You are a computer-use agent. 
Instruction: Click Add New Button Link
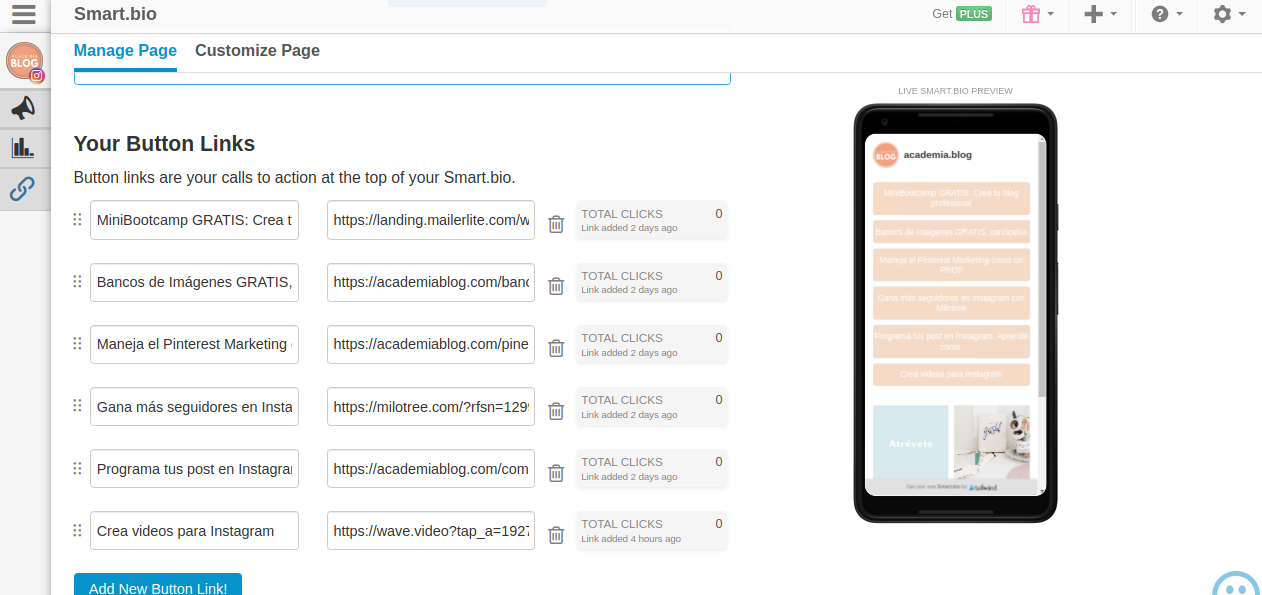pyautogui.click(x=158, y=585)
